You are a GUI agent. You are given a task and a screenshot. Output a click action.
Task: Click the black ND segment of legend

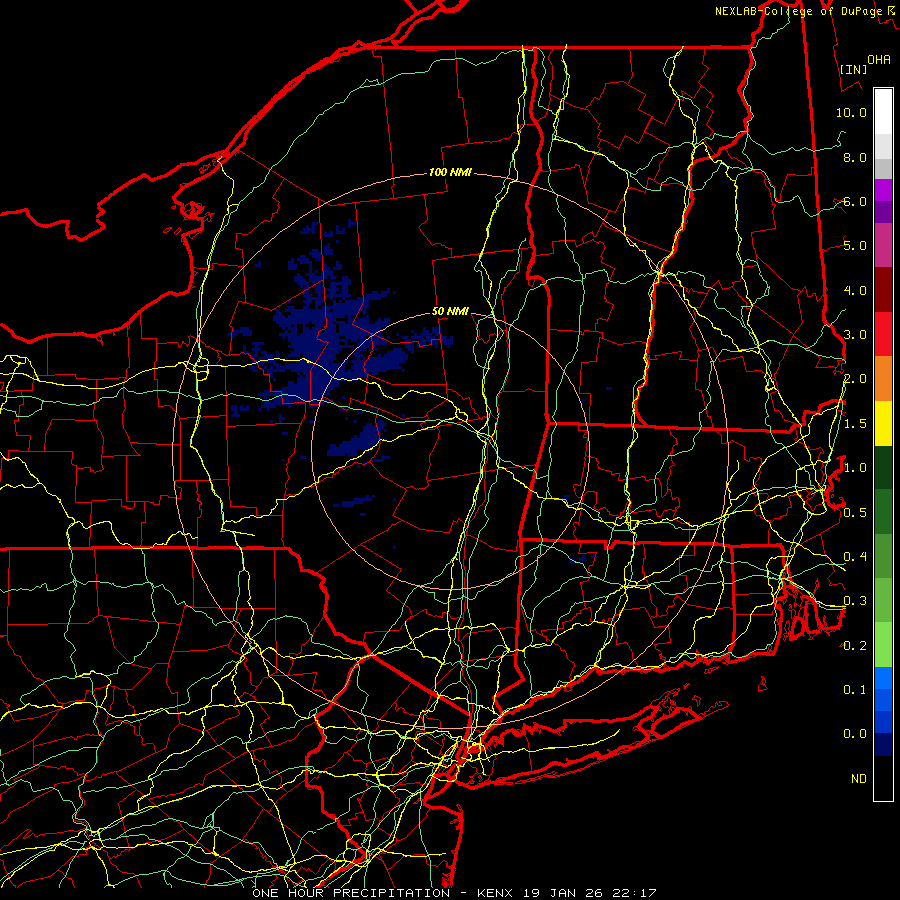[883, 778]
